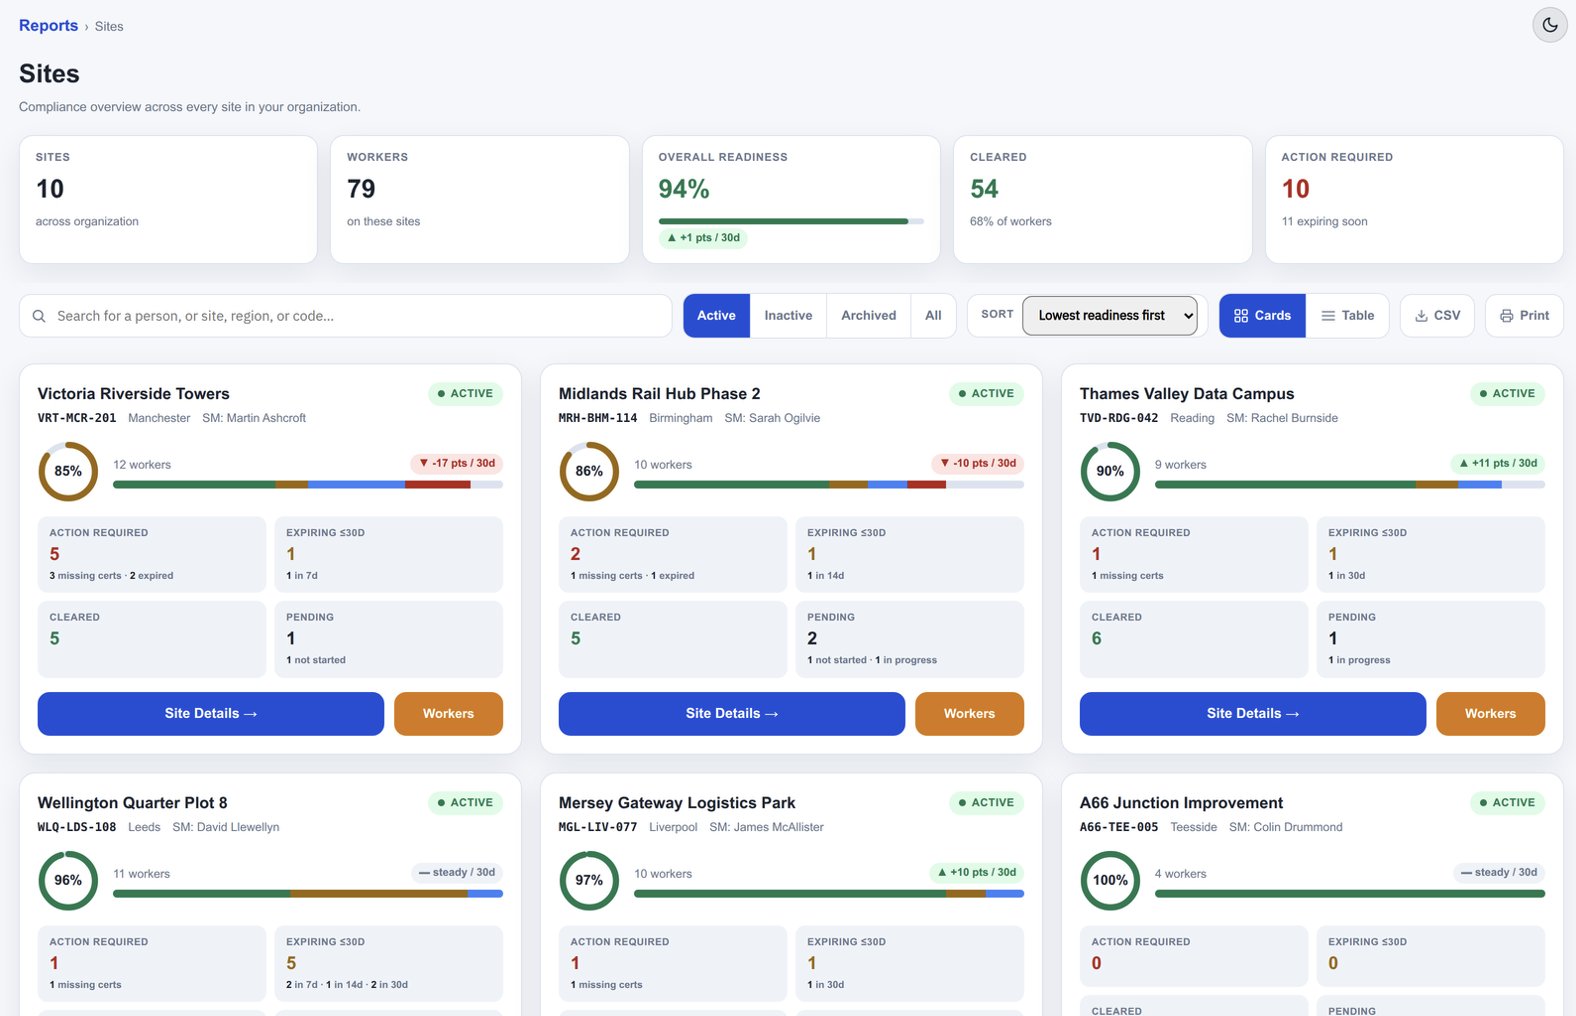Click the -10 pts / 30d trend badge

[x=977, y=463]
